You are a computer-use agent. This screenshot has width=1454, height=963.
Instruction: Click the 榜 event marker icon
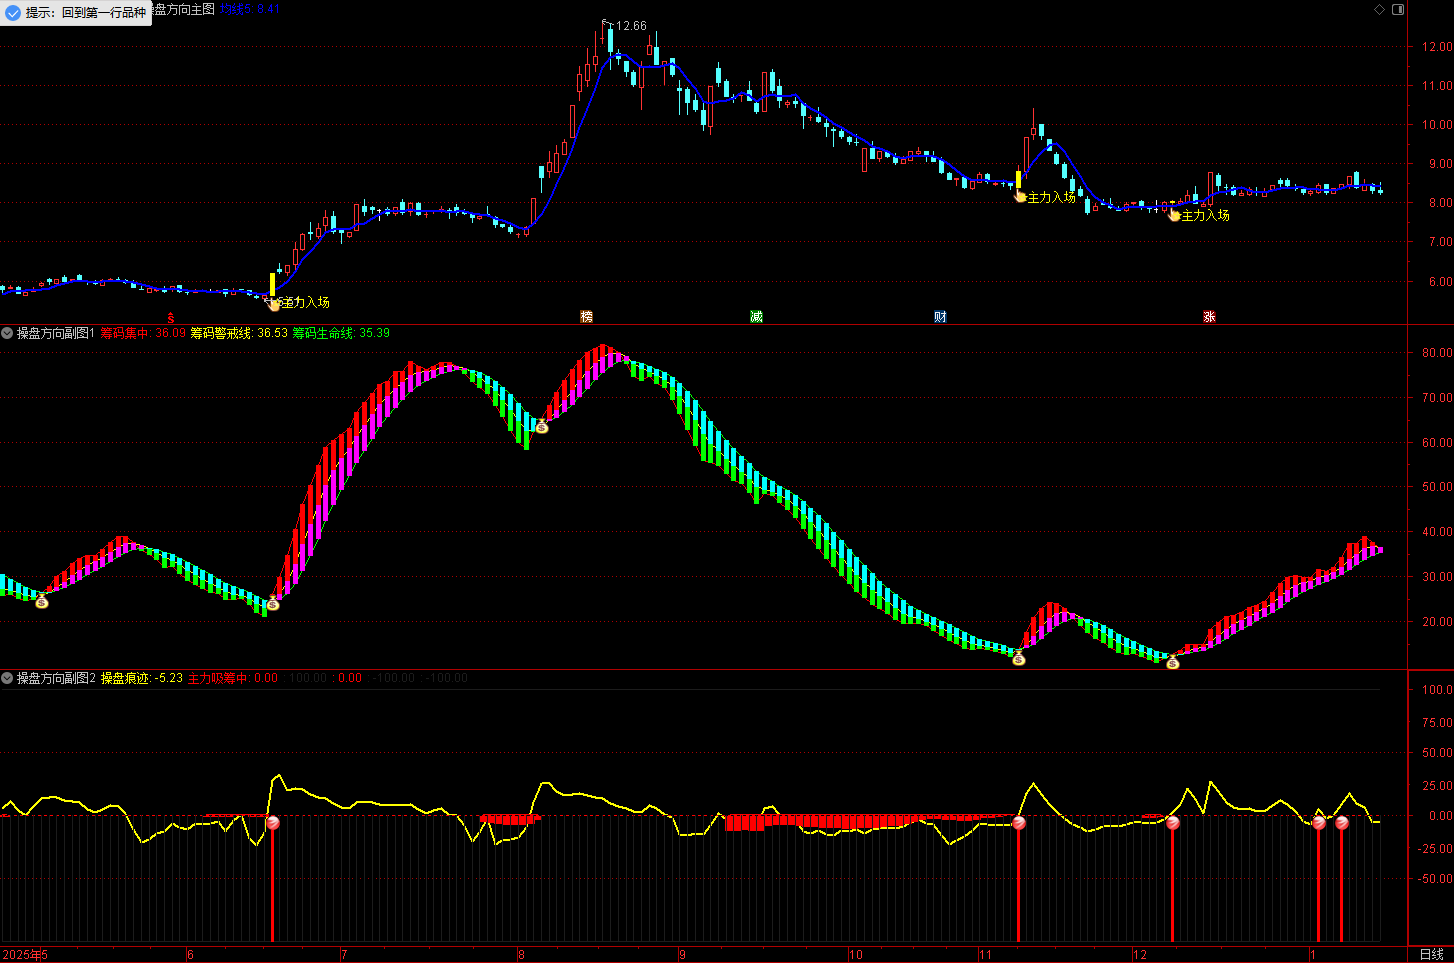tap(587, 317)
